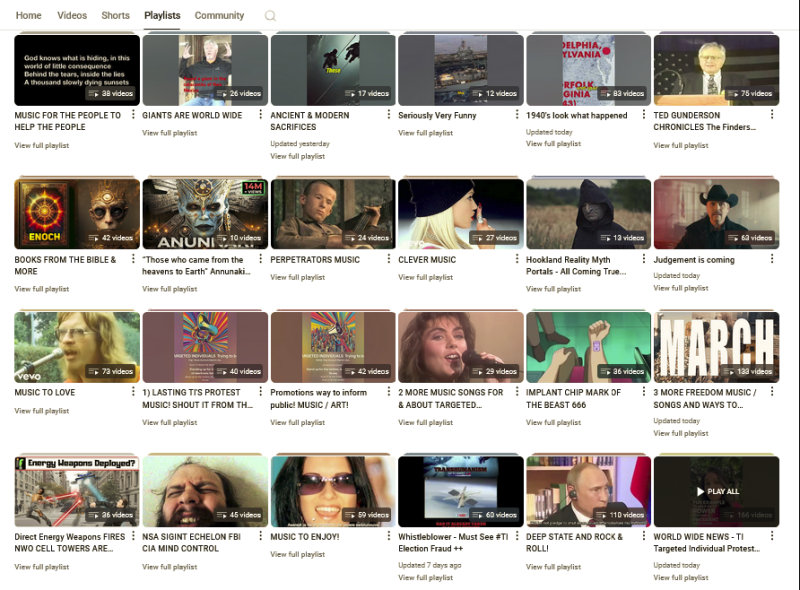Screen dimensions: 800x590
Task: Open options menu for MUSIC FOR THE PEOPLE playlist
Action: pyautogui.click(x=133, y=114)
